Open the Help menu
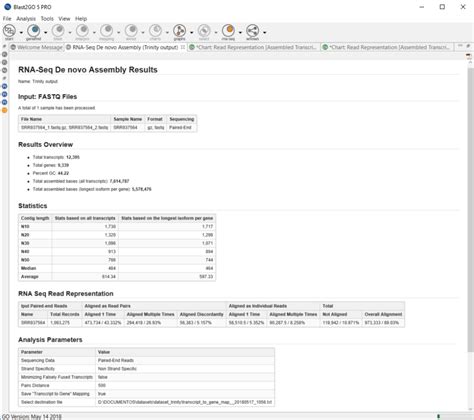This screenshot has width=474, height=420. click(81, 19)
